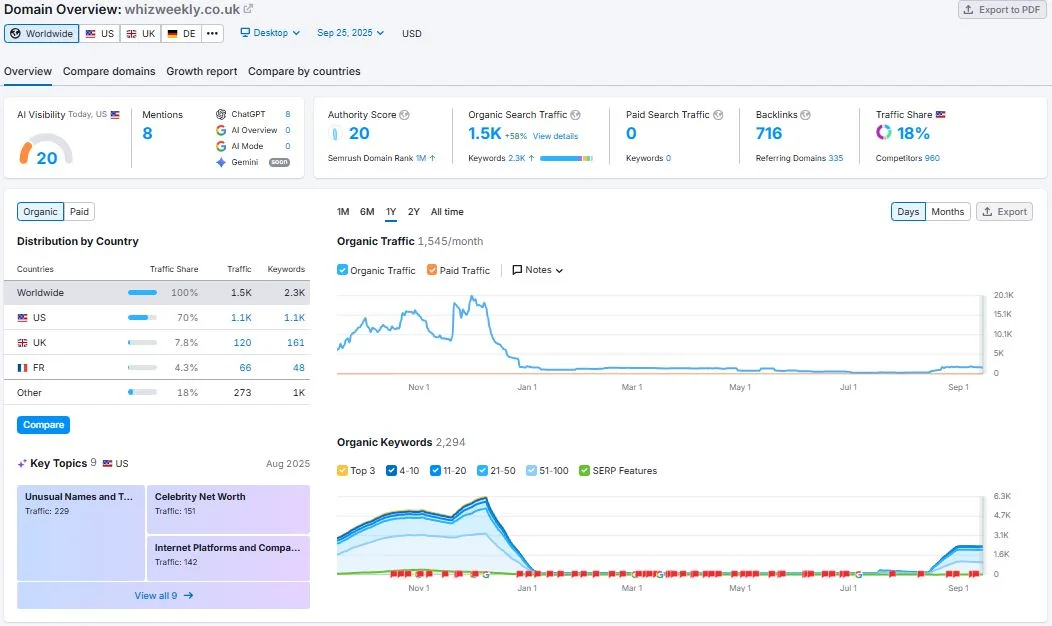Screen dimensions: 1052x626
Task: Click the Notes speech bubble icon
Action: pos(517,270)
